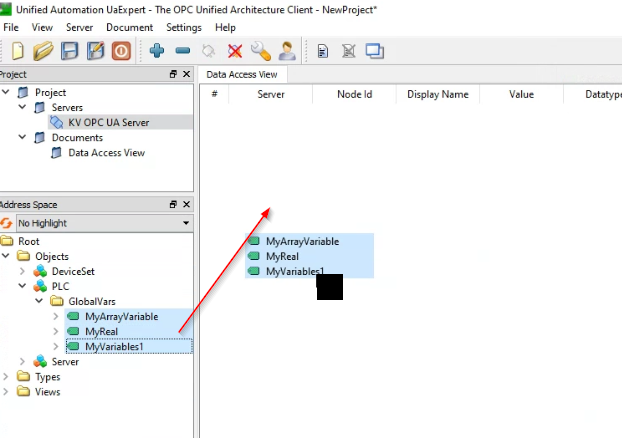This screenshot has width=622, height=438.
Task: Open the Document menu
Action: coord(129,27)
